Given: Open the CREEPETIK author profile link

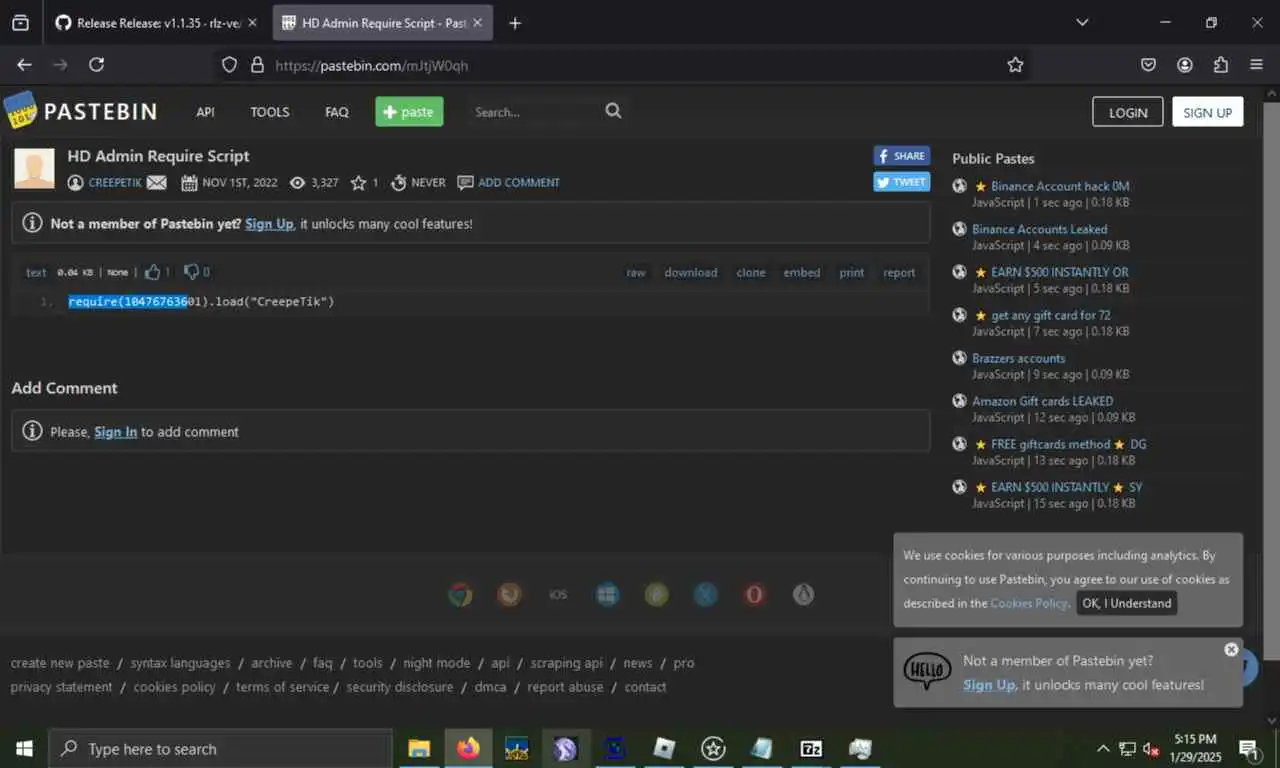Looking at the screenshot, I should (x=115, y=183).
